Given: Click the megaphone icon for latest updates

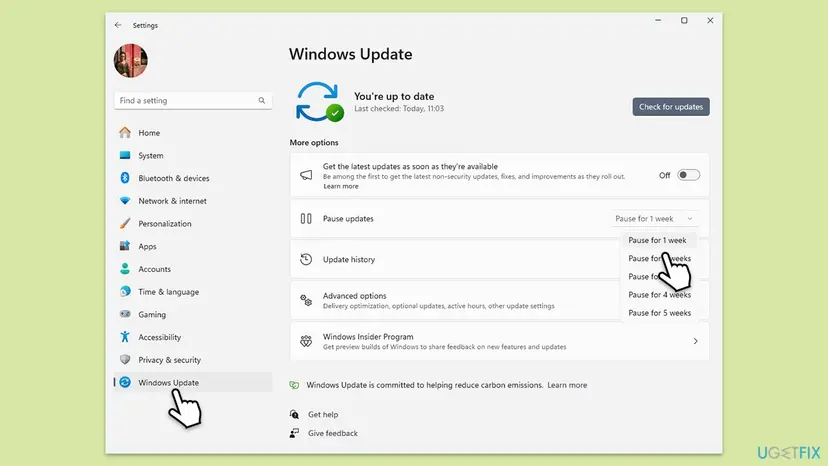Looking at the screenshot, I should [x=306, y=175].
